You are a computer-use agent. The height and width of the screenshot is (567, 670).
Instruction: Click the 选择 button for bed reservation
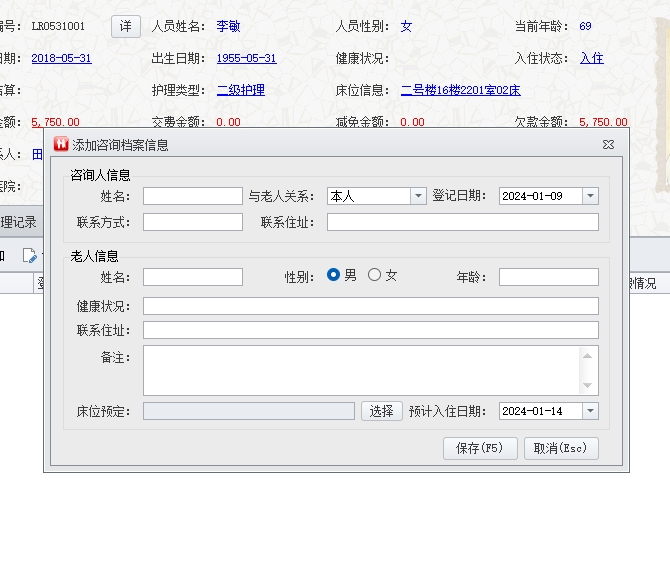pos(381,411)
